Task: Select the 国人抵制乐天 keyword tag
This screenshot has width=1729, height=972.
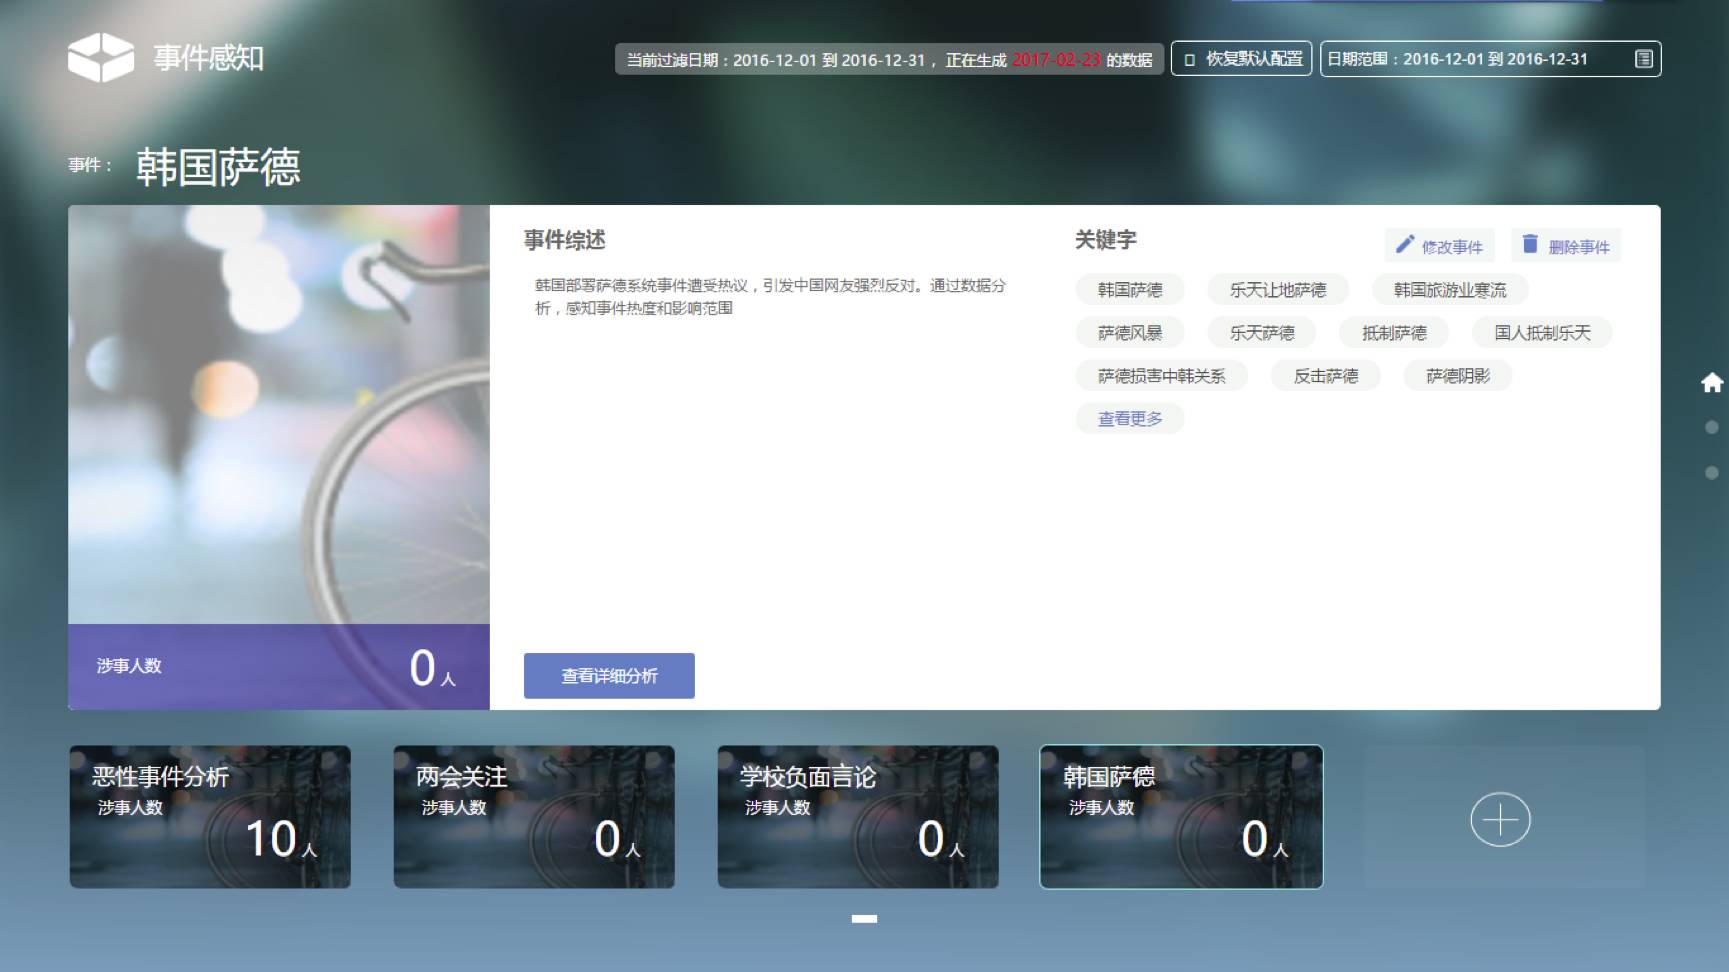Action: [x=1542, y=333]
